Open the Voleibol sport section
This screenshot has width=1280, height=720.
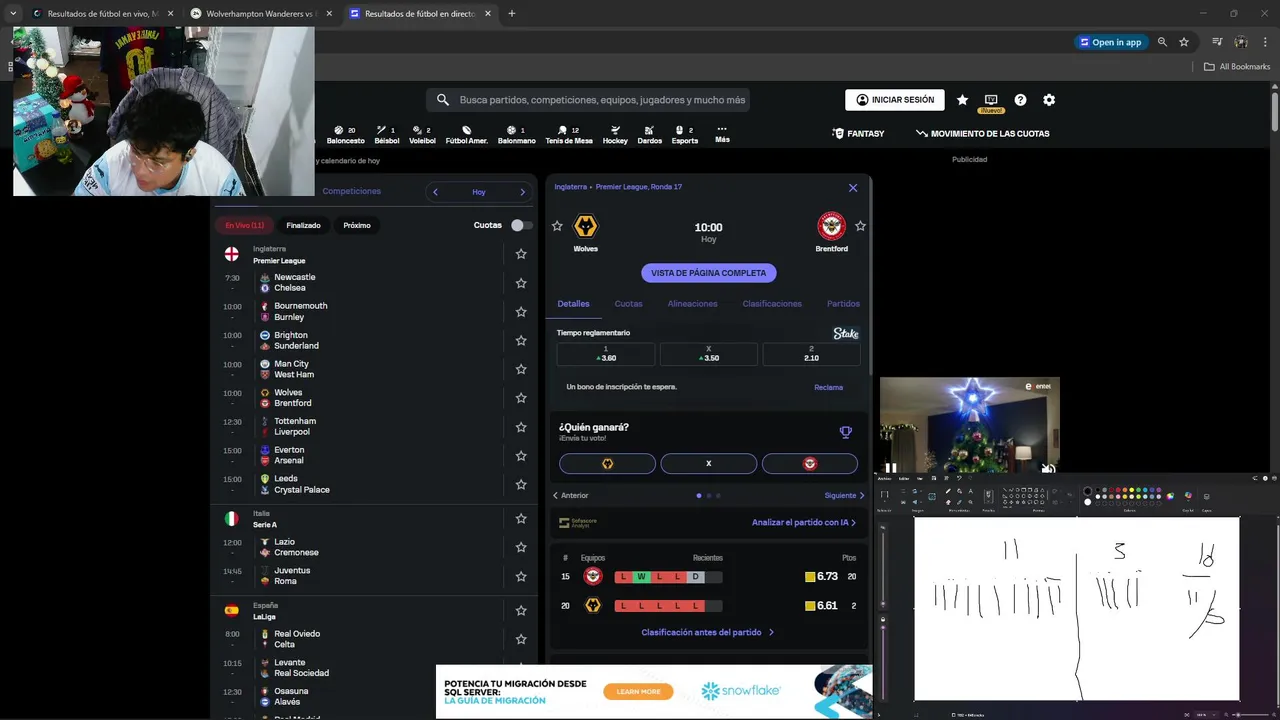pyautogui.click(x=422, y=134)
